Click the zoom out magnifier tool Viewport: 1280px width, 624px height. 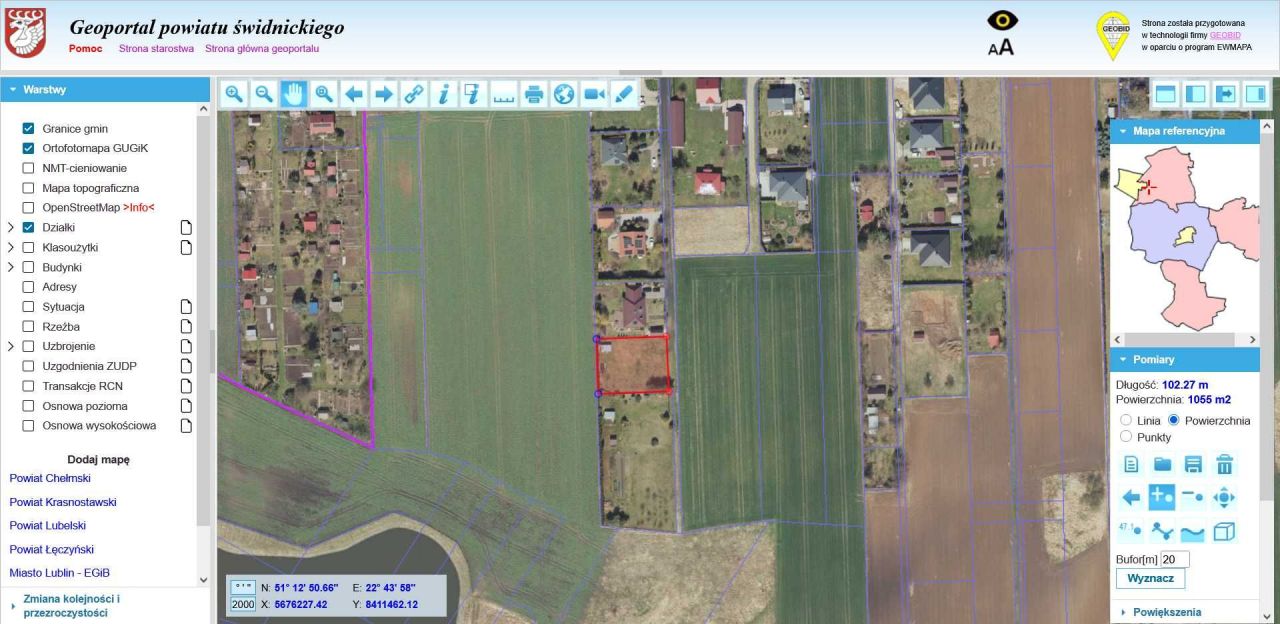pyautogui.click(x=264, y=94)
